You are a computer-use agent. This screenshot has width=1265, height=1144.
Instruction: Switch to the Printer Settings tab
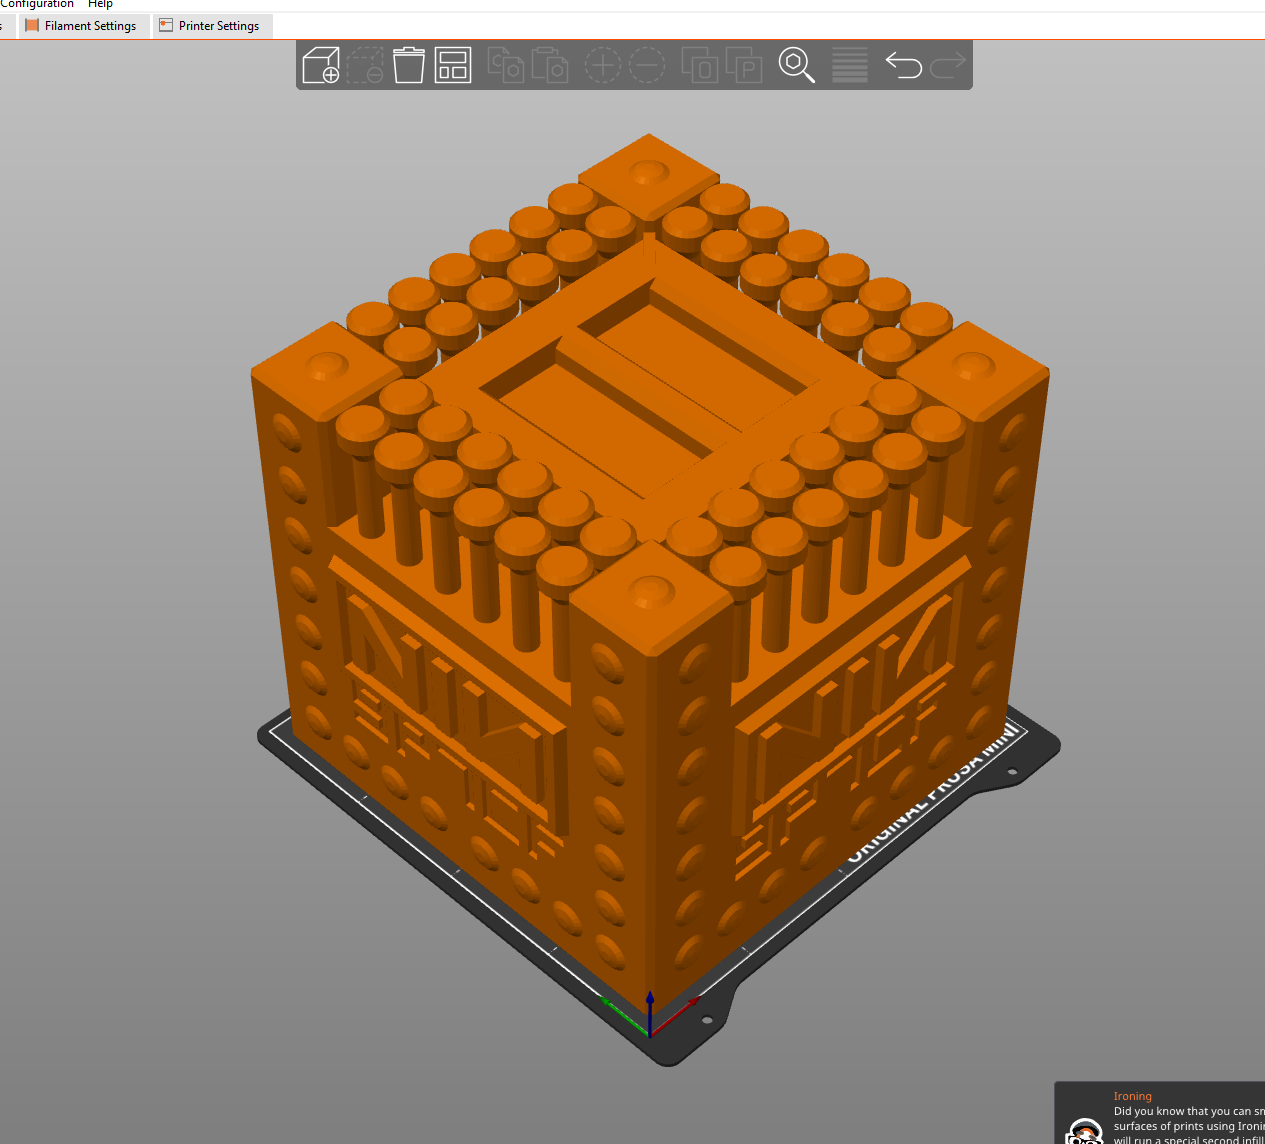212,25
